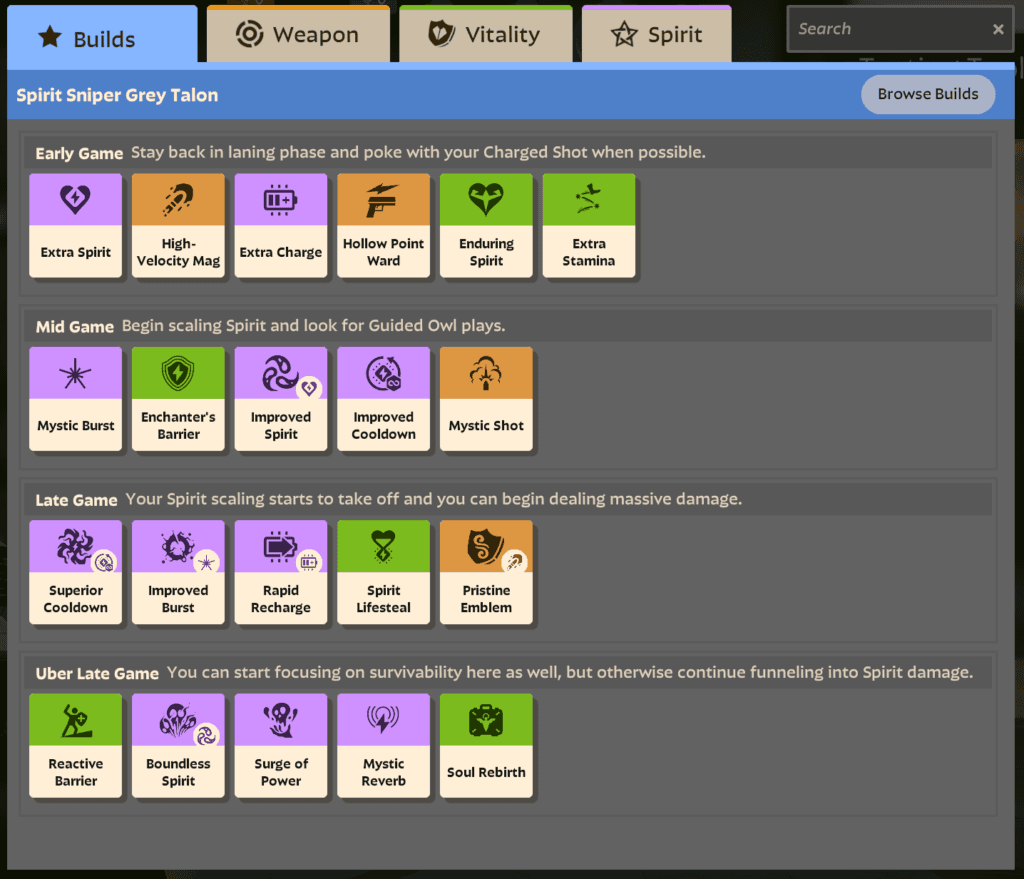Pick the Superior Cooldown icon
The image size is (1024, 879).
(75, 545)
